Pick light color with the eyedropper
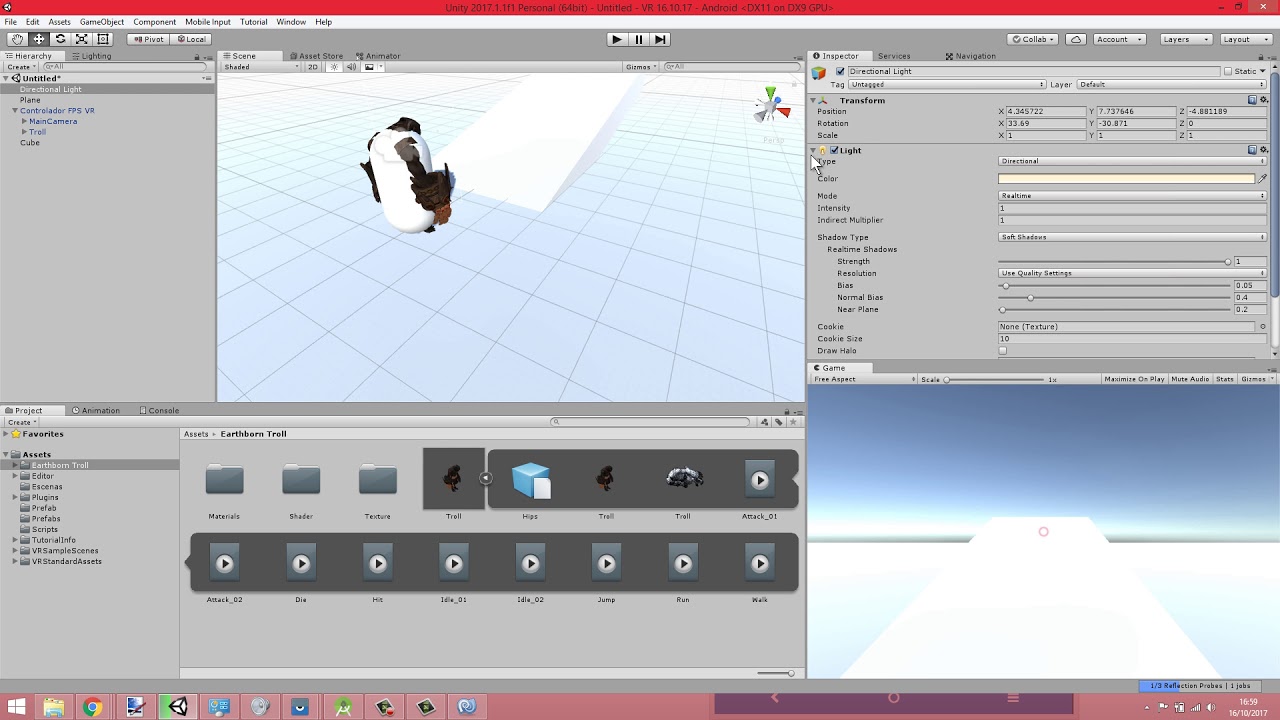The width and height of the screenshot is (1280, 720). [x=1262, y=179]
